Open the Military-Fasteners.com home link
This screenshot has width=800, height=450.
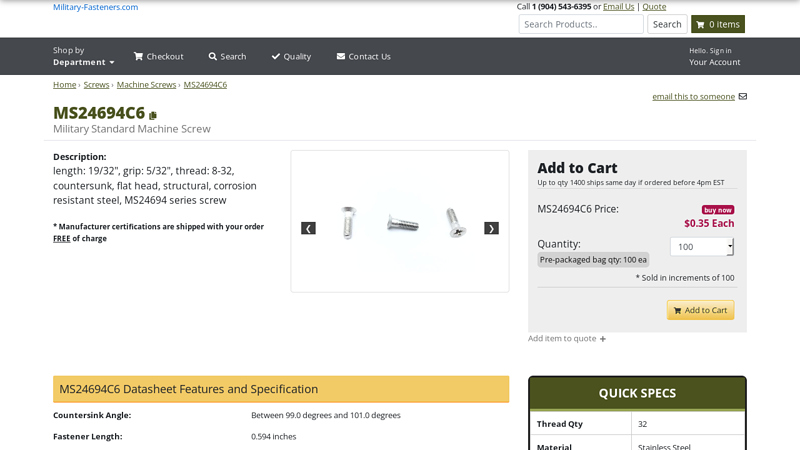pos(95,7)
